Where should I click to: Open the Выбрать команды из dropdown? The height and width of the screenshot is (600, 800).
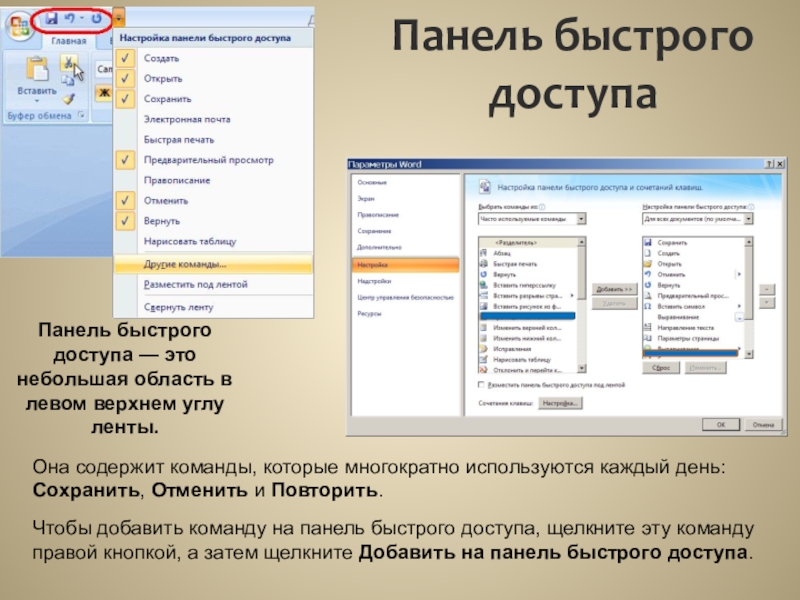pos(532,219)
